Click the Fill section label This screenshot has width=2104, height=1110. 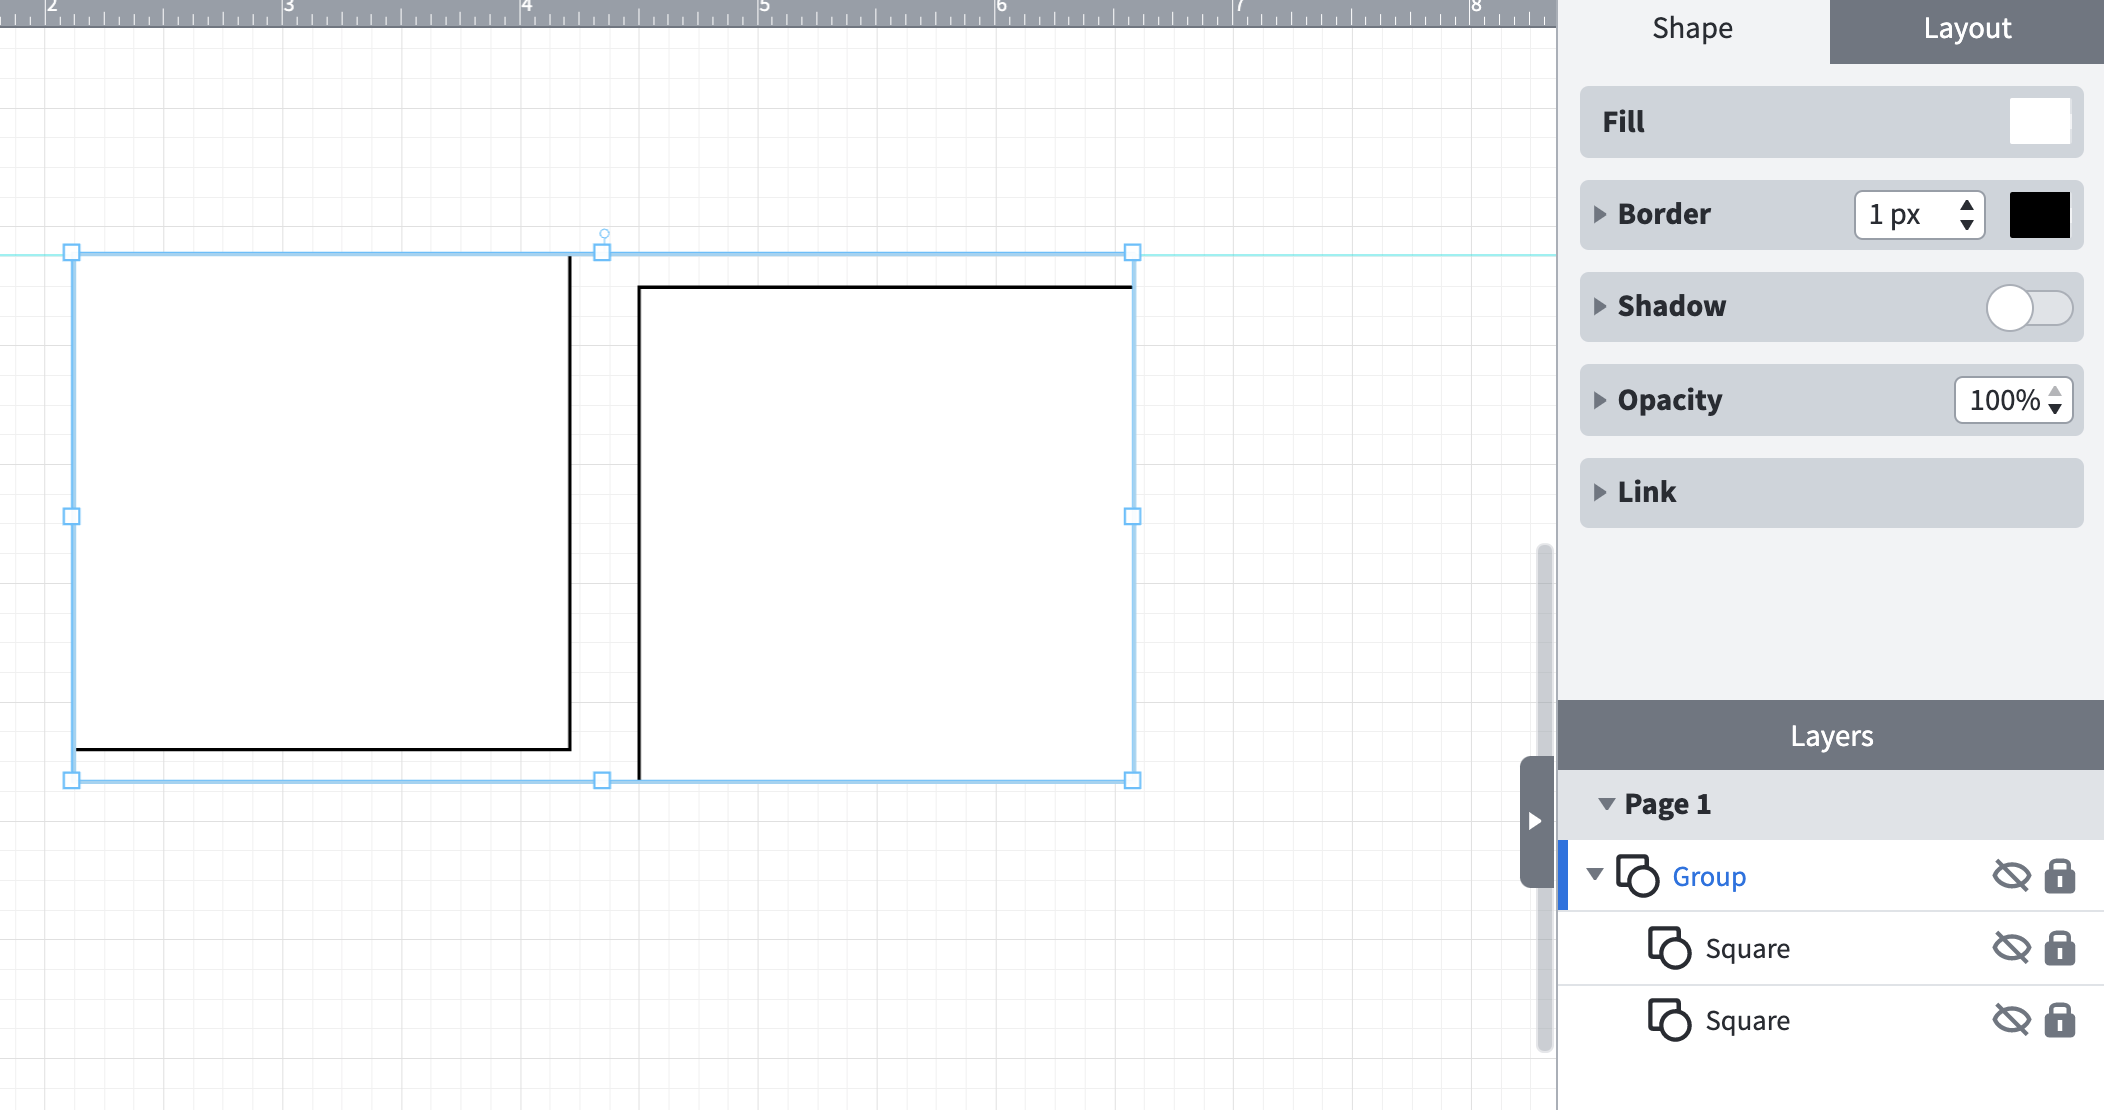(x=1623, y=122)
